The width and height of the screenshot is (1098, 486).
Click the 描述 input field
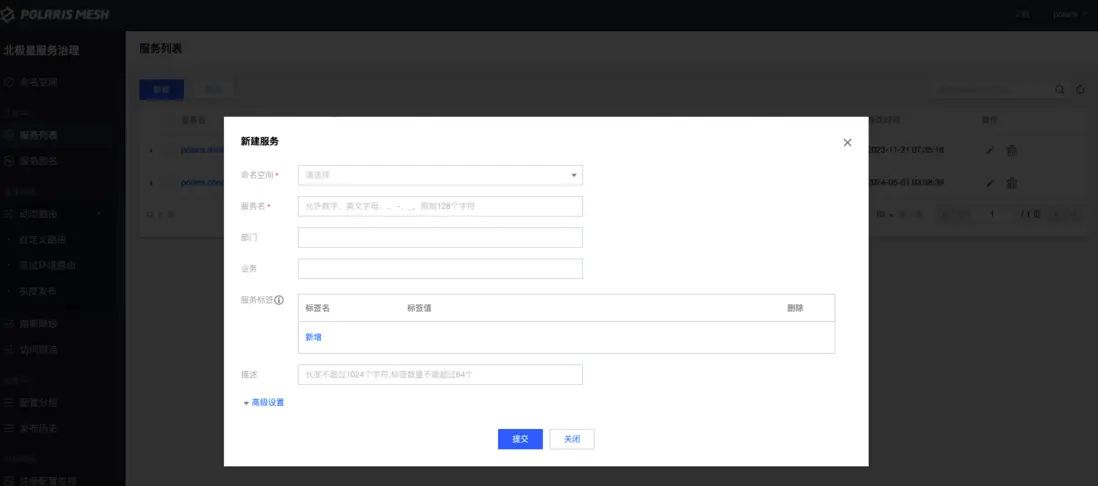(440, 375)
